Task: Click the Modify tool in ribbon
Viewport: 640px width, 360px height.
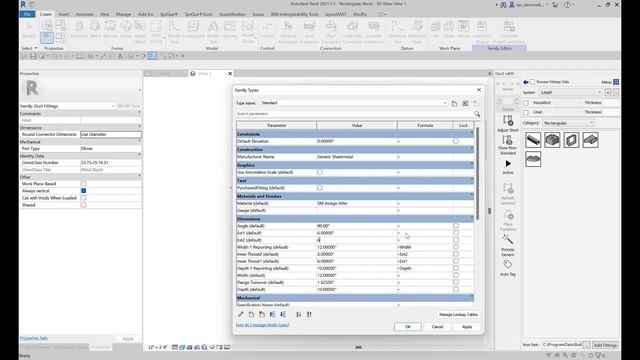Action: (x=29, y=30)
